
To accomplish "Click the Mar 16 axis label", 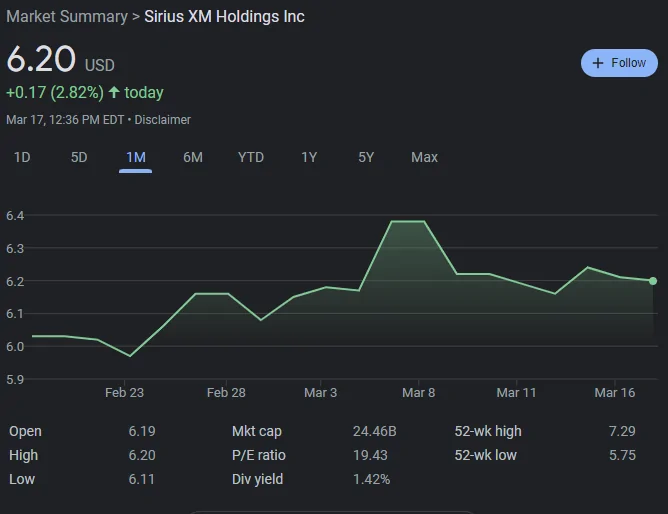I will click(x=614, y=392).
